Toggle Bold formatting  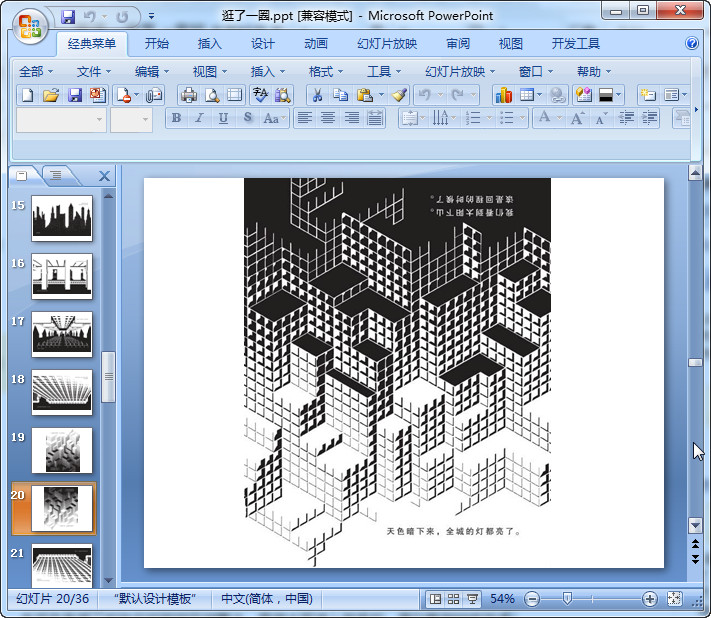coord(176,118)
